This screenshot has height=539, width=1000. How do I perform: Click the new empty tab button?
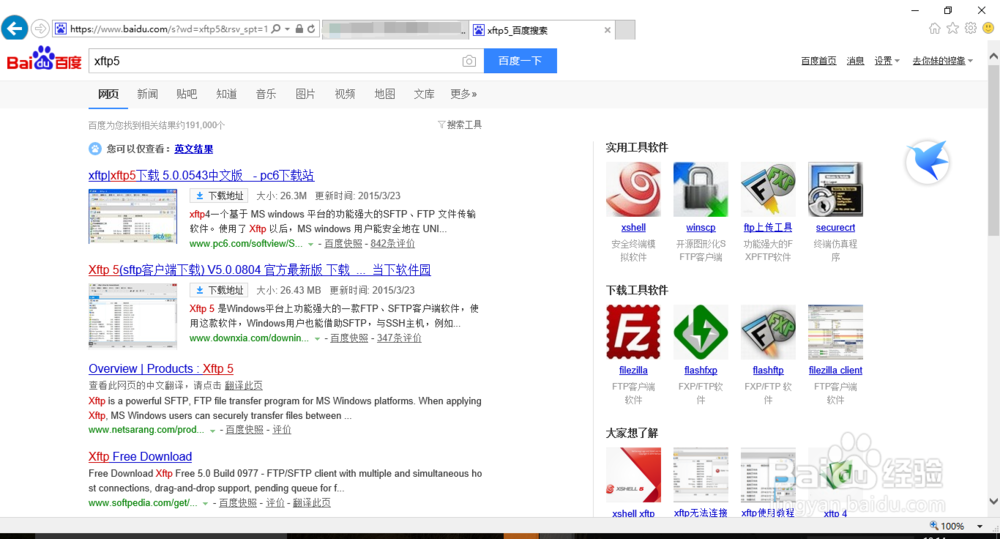coord(625,30)
